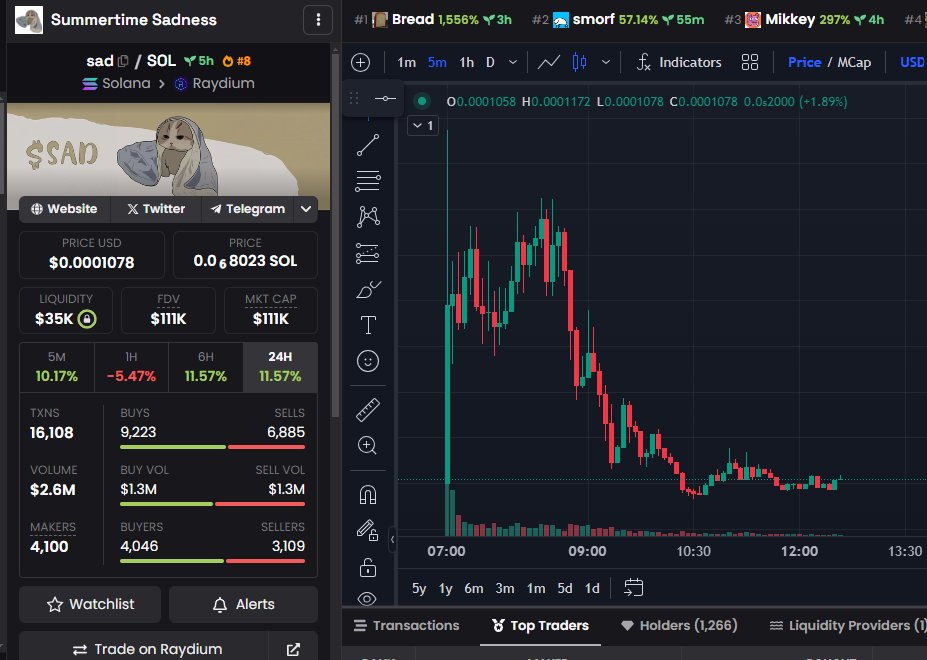Click the Buy Vol versus Sell Vol bar
Image resolution: width=927 pixels, height=660 pixels.
[x=213, y=504]
